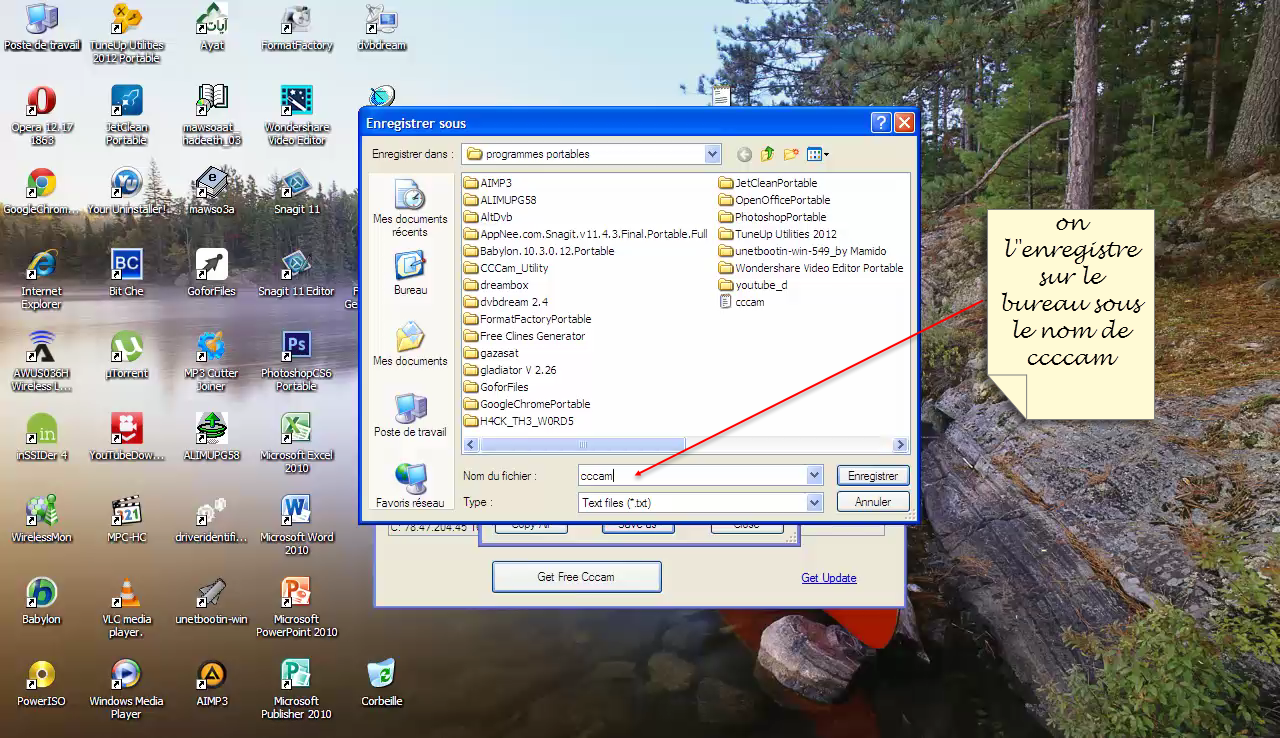
Task: Click the back navigation arrow icon
Action: tap(744, 154)
